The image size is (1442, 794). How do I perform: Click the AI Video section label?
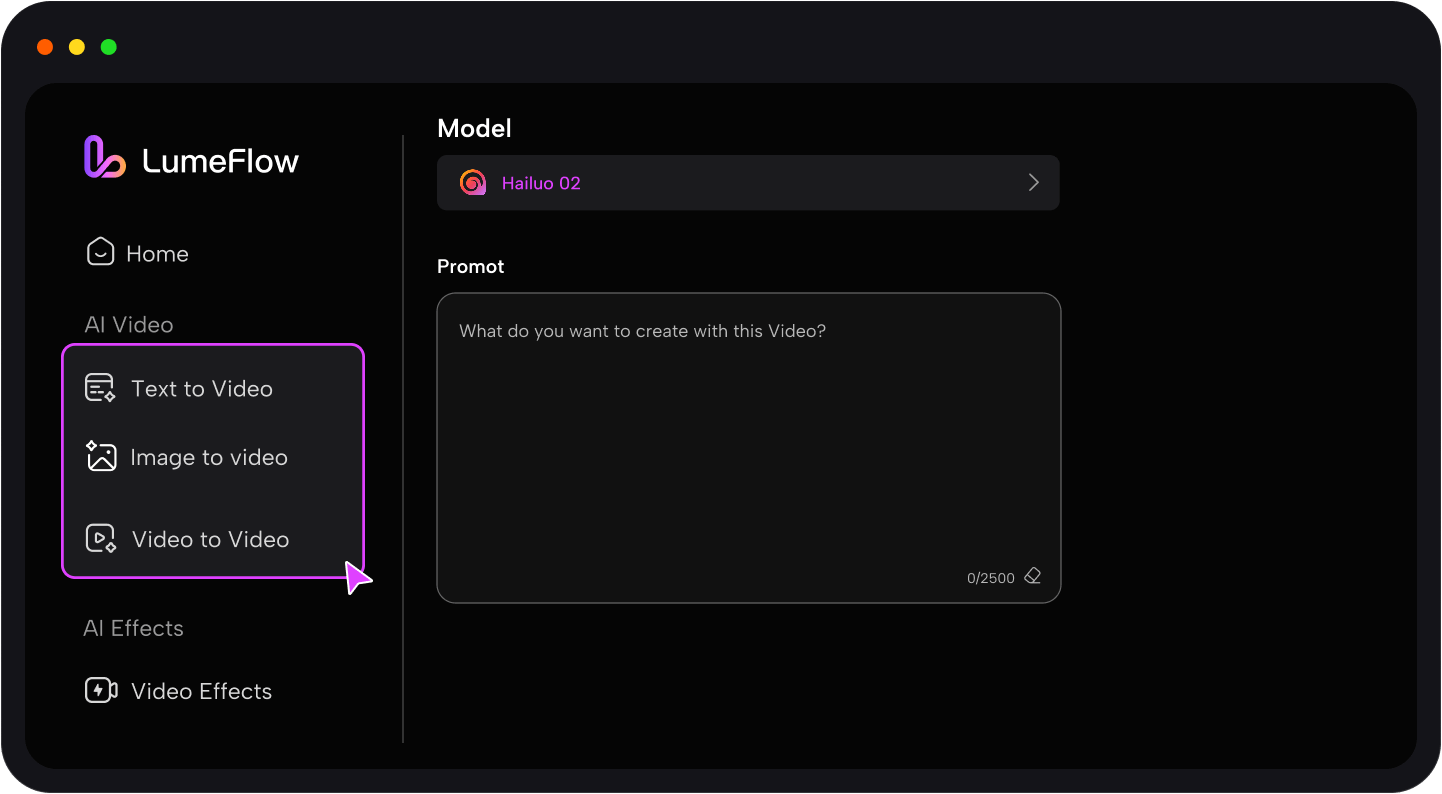(x=128, y=324)
